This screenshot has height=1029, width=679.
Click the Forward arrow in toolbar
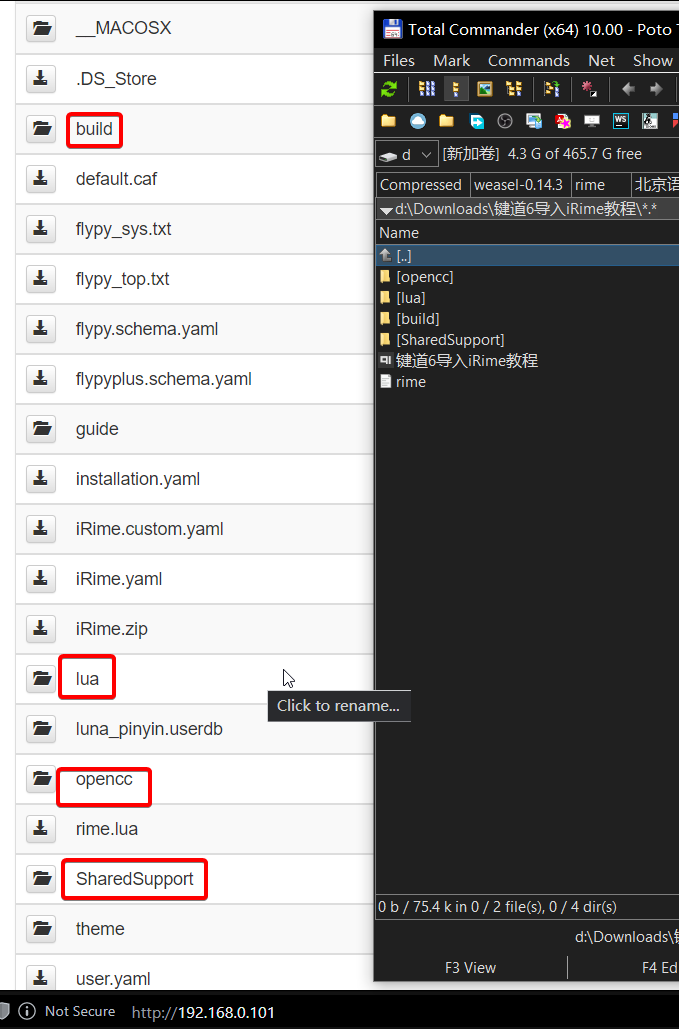(x=656, y=89)
